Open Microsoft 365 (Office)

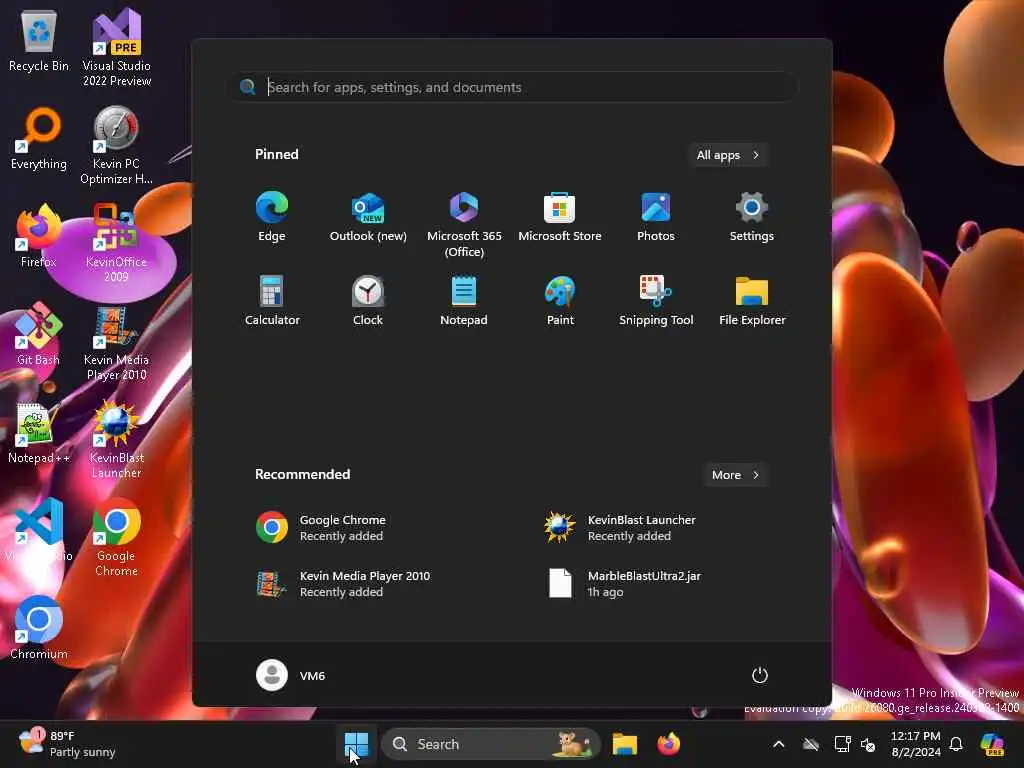coord(464,225)
